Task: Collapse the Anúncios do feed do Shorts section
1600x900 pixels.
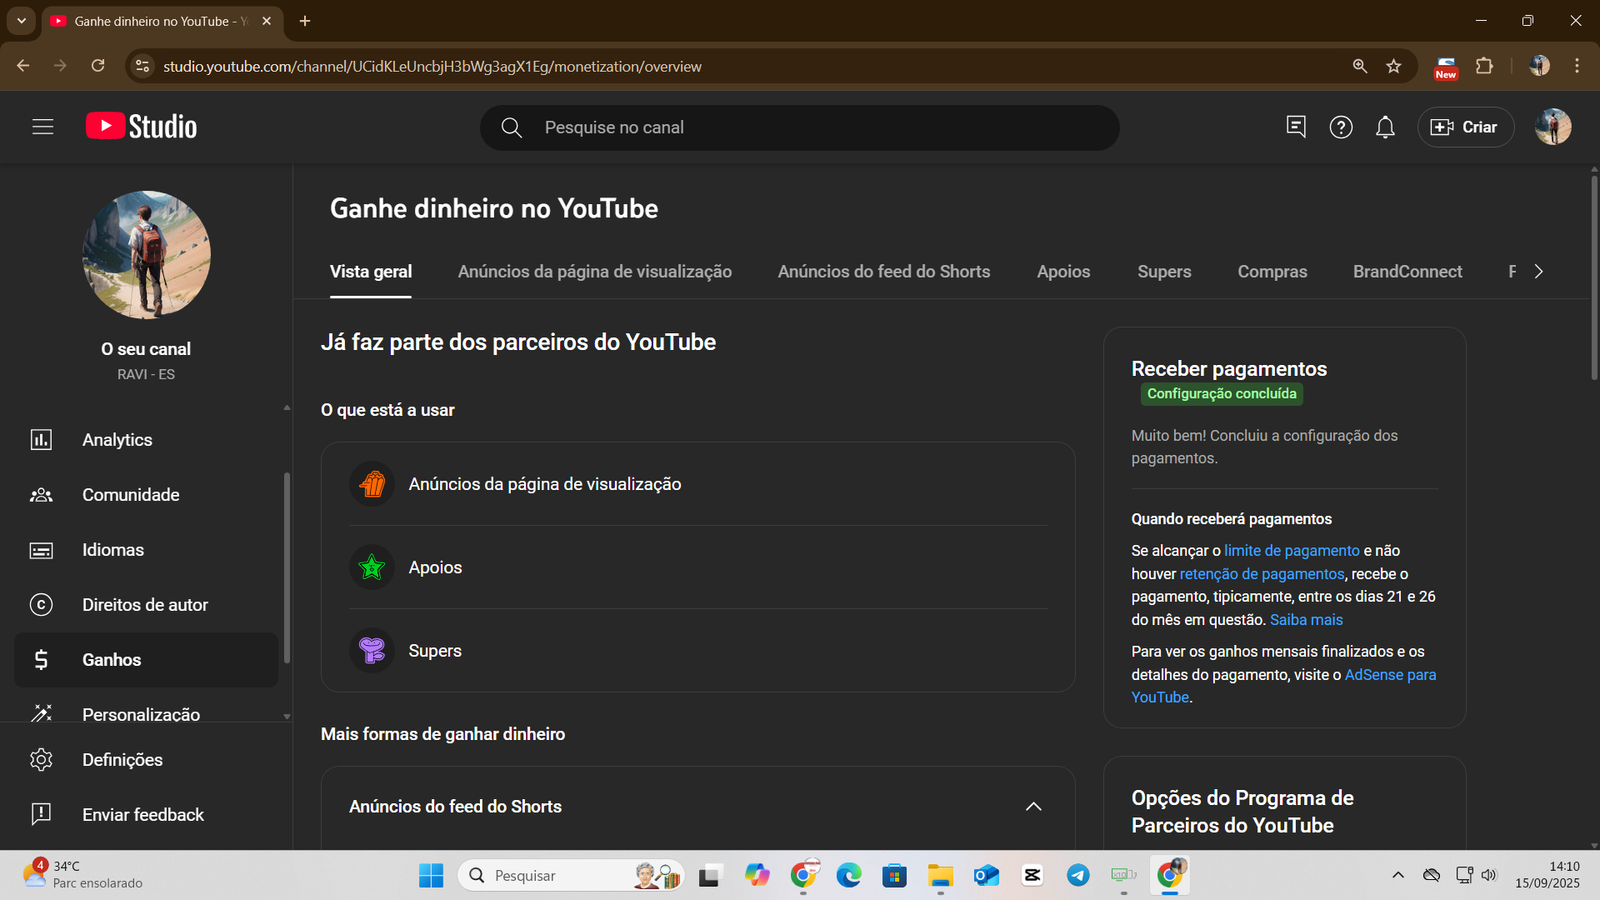Action: pyautogui.click(x=1033, y=807)
